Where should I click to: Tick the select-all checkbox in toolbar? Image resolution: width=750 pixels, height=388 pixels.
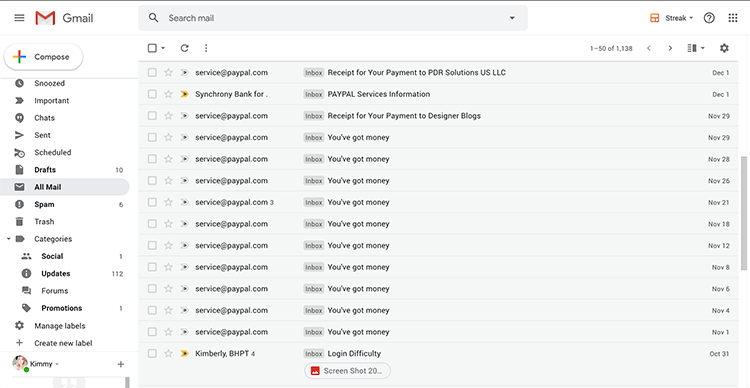152,48
